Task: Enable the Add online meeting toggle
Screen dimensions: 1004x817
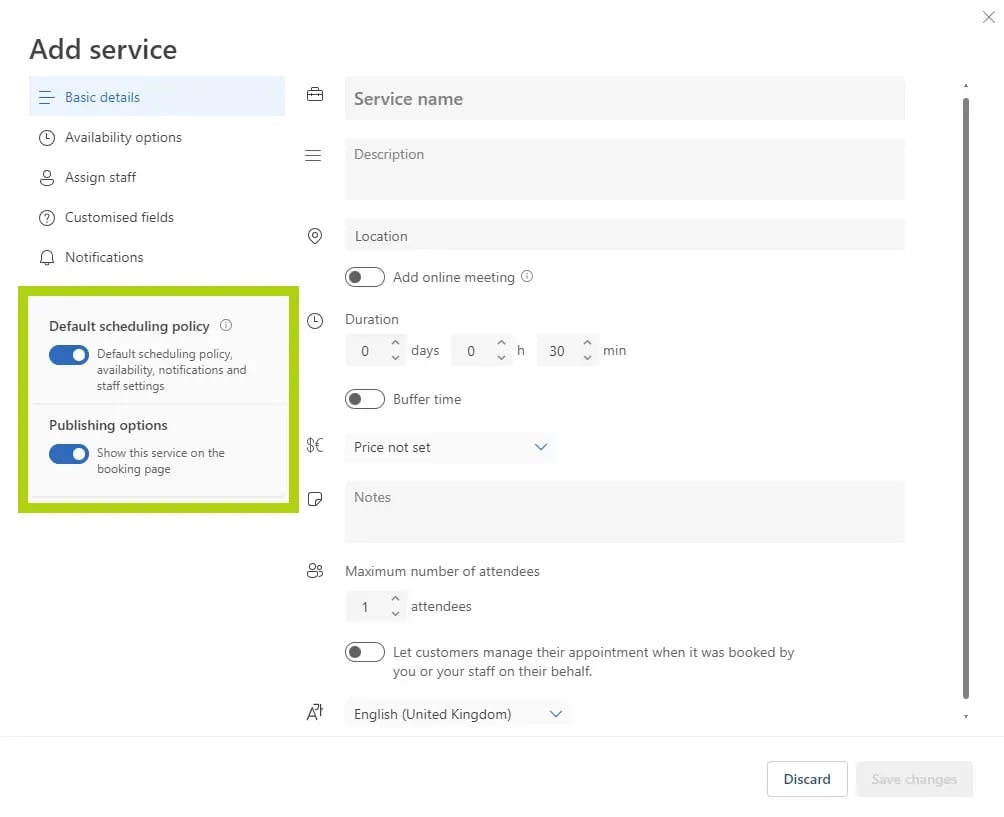Action: point(365,276)
